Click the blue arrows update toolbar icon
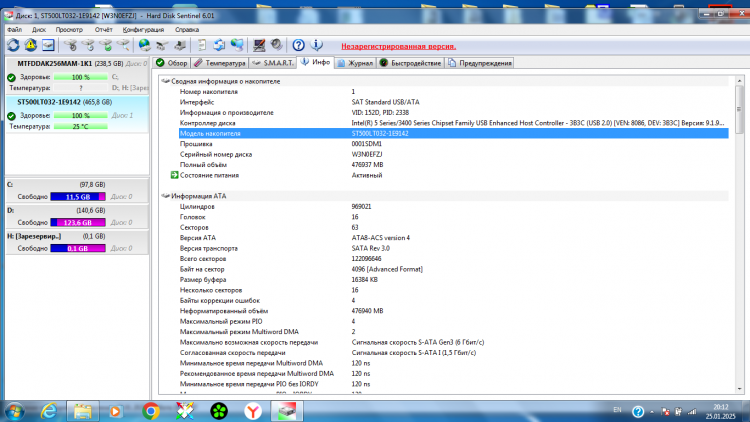This screenshot has height=422, width=750. point(219,45)
